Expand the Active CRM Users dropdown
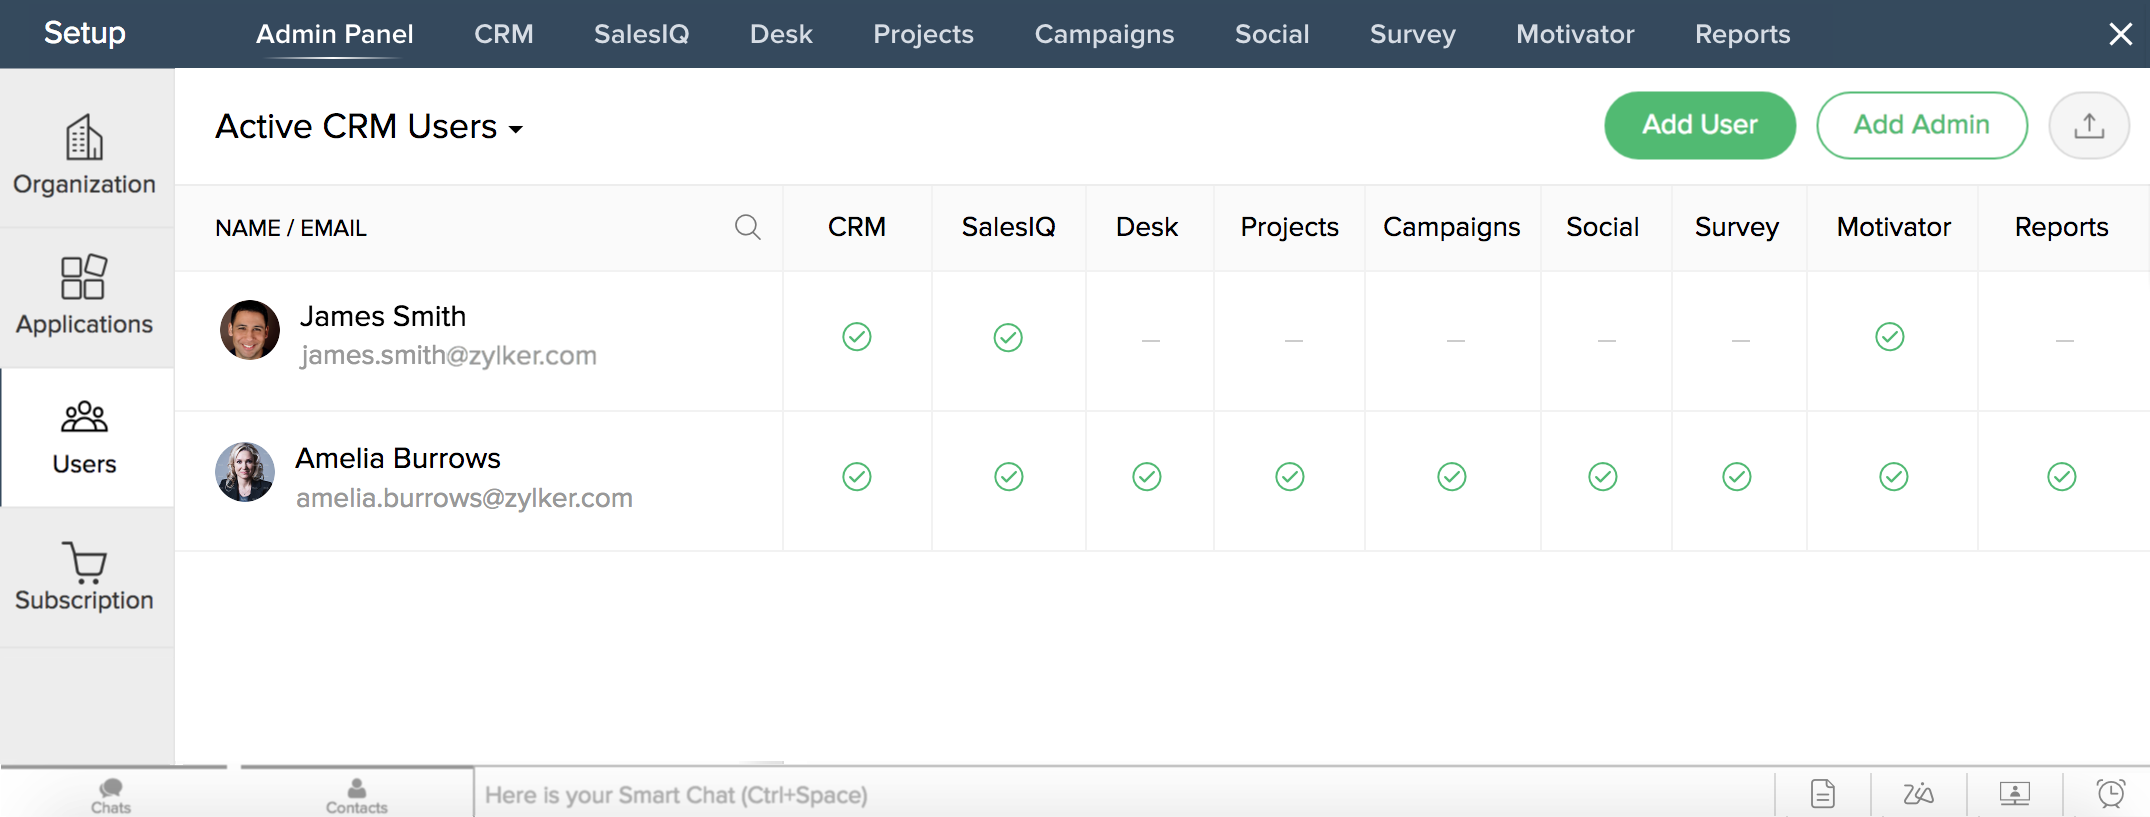Image resolution: width=2150 pixels, height=817 pixels. coord(369,127)
